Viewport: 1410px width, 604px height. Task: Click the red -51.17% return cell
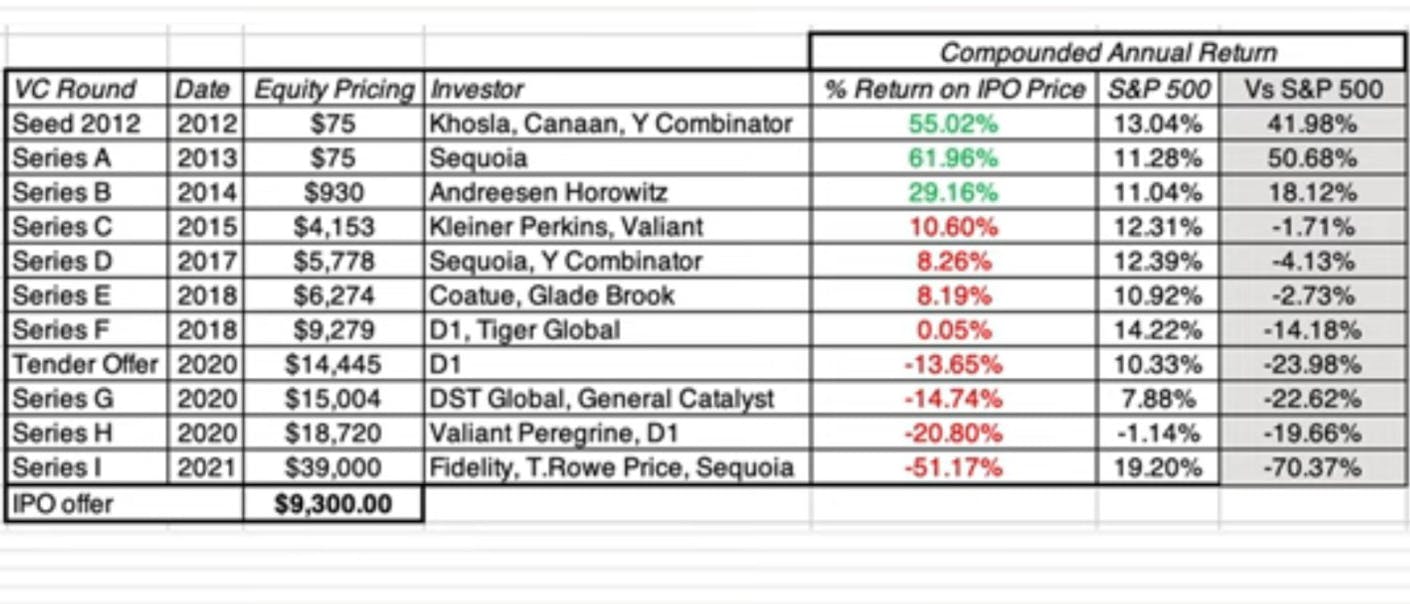pyautogui.click(x=954, y=467)
